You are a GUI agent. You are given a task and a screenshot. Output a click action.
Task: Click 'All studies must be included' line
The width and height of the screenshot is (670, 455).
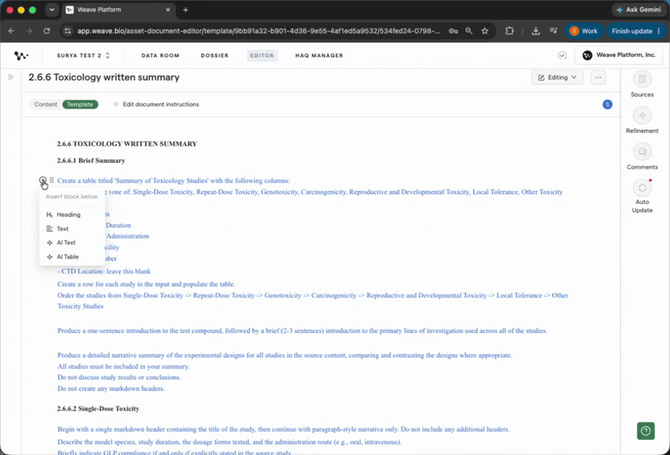pyautogui.click(x=123, y=367)
